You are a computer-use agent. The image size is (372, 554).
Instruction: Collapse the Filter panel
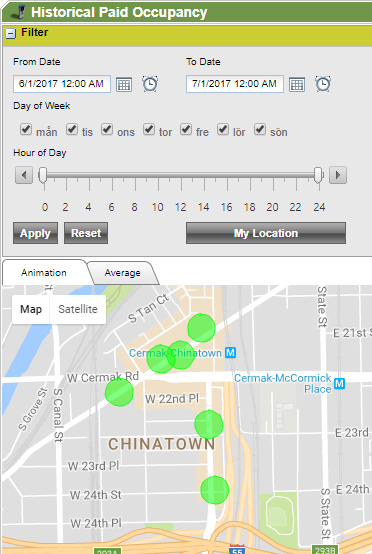pyautogui.click(x=11, y=34)
